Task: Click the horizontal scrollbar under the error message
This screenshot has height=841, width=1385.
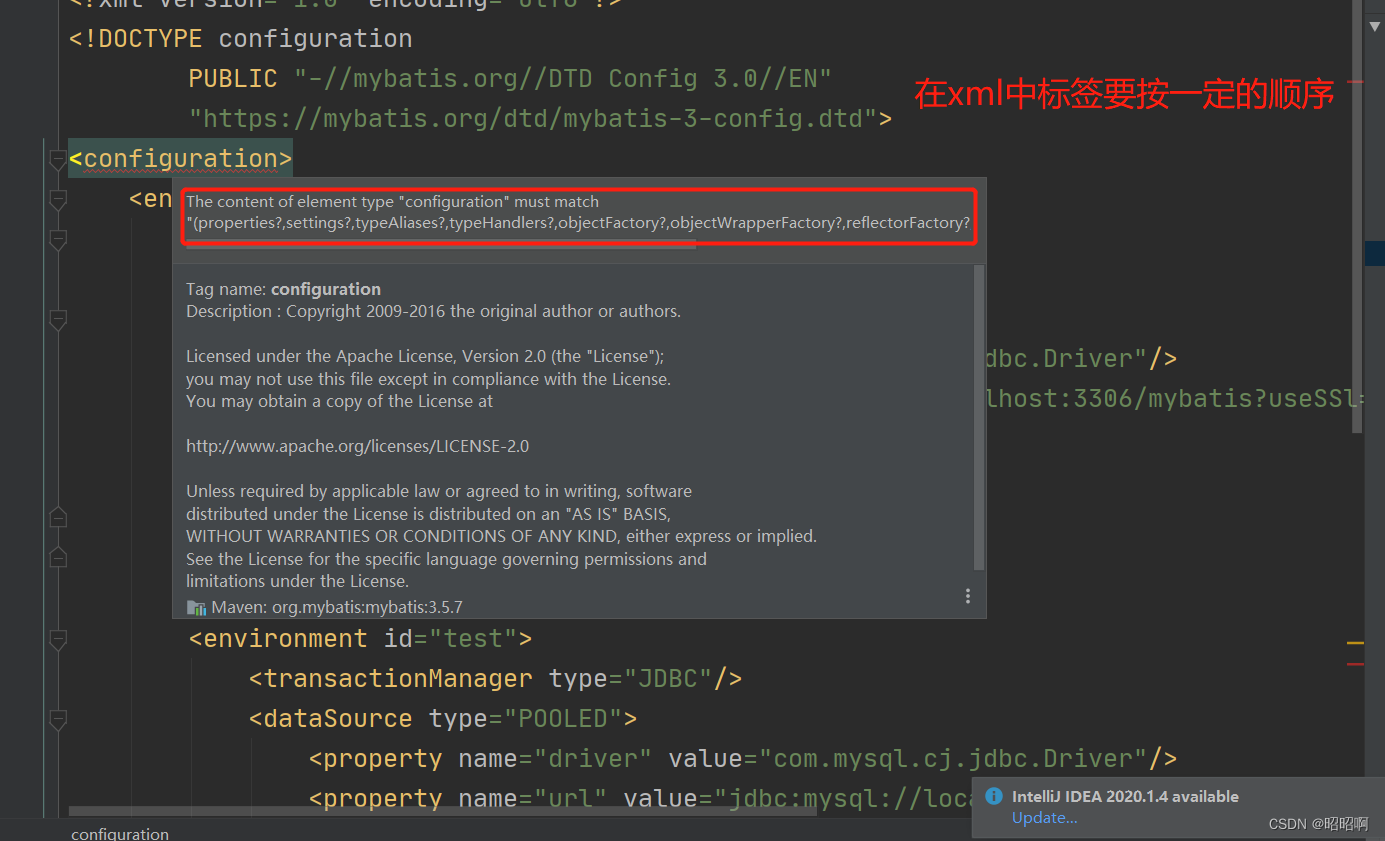Action: tap(440, 244)
